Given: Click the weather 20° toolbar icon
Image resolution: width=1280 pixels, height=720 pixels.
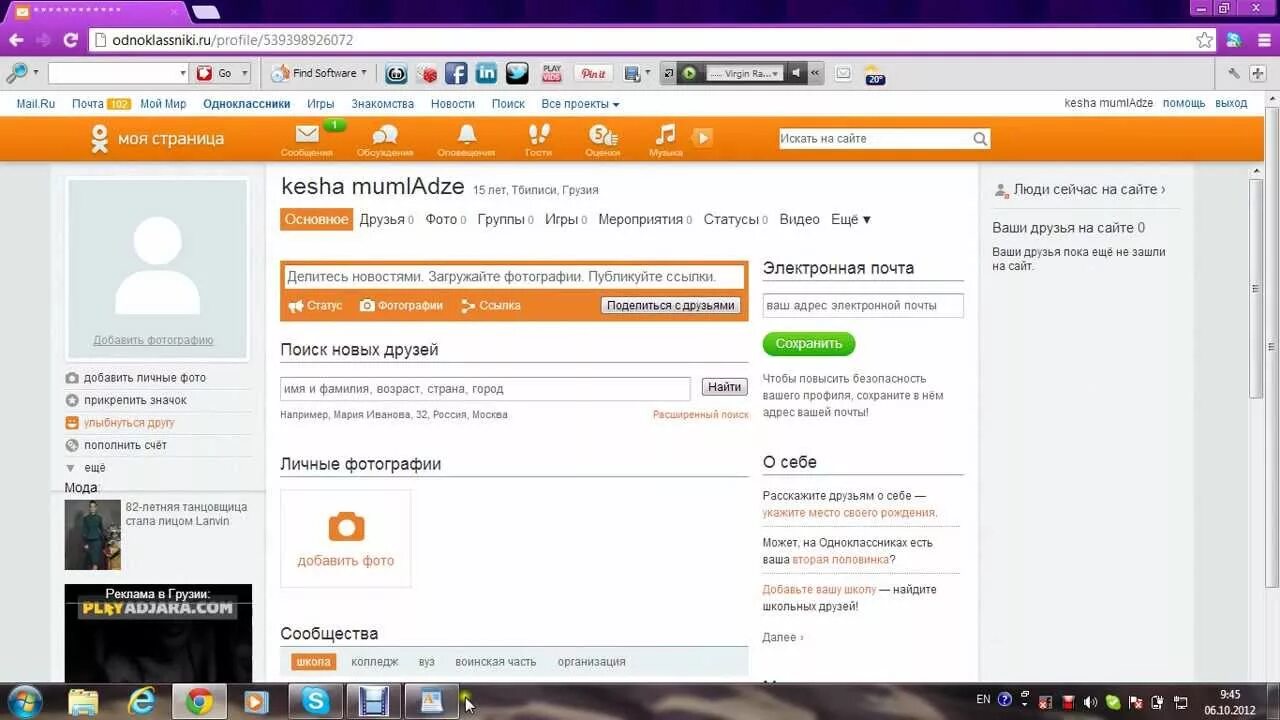Looking at the screenshot, I should tap(875, 74).
